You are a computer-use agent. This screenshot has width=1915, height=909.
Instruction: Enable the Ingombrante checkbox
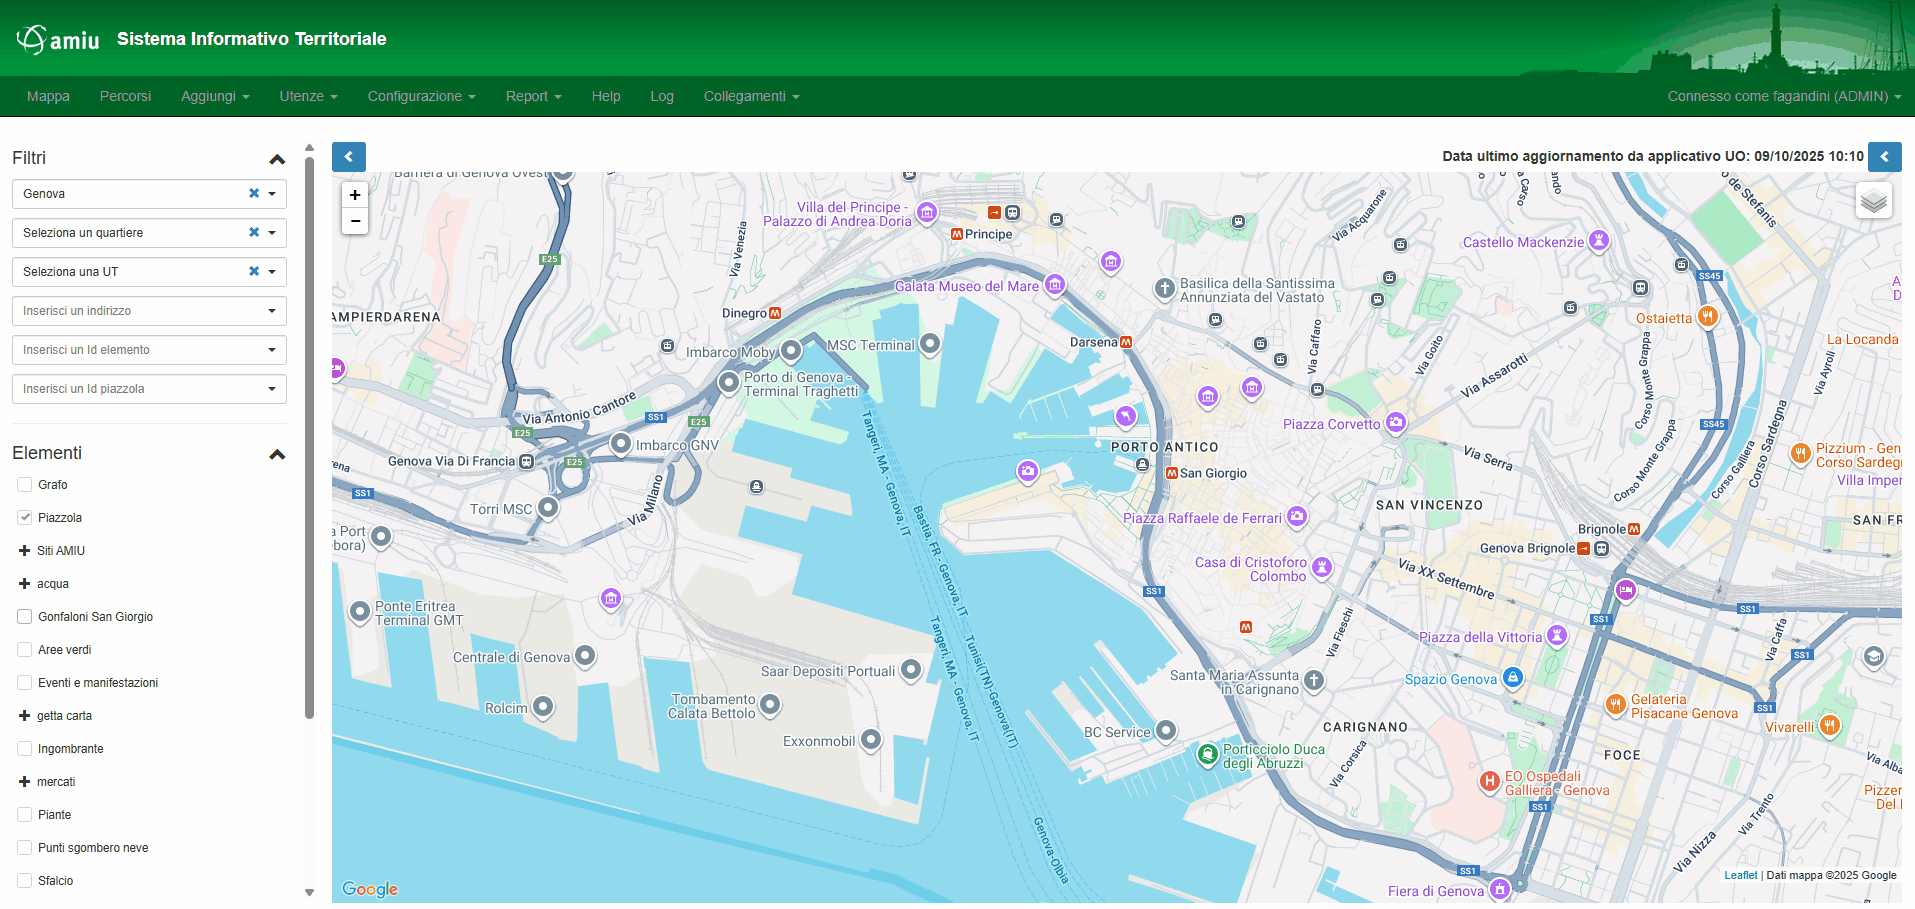pos(25,749)
